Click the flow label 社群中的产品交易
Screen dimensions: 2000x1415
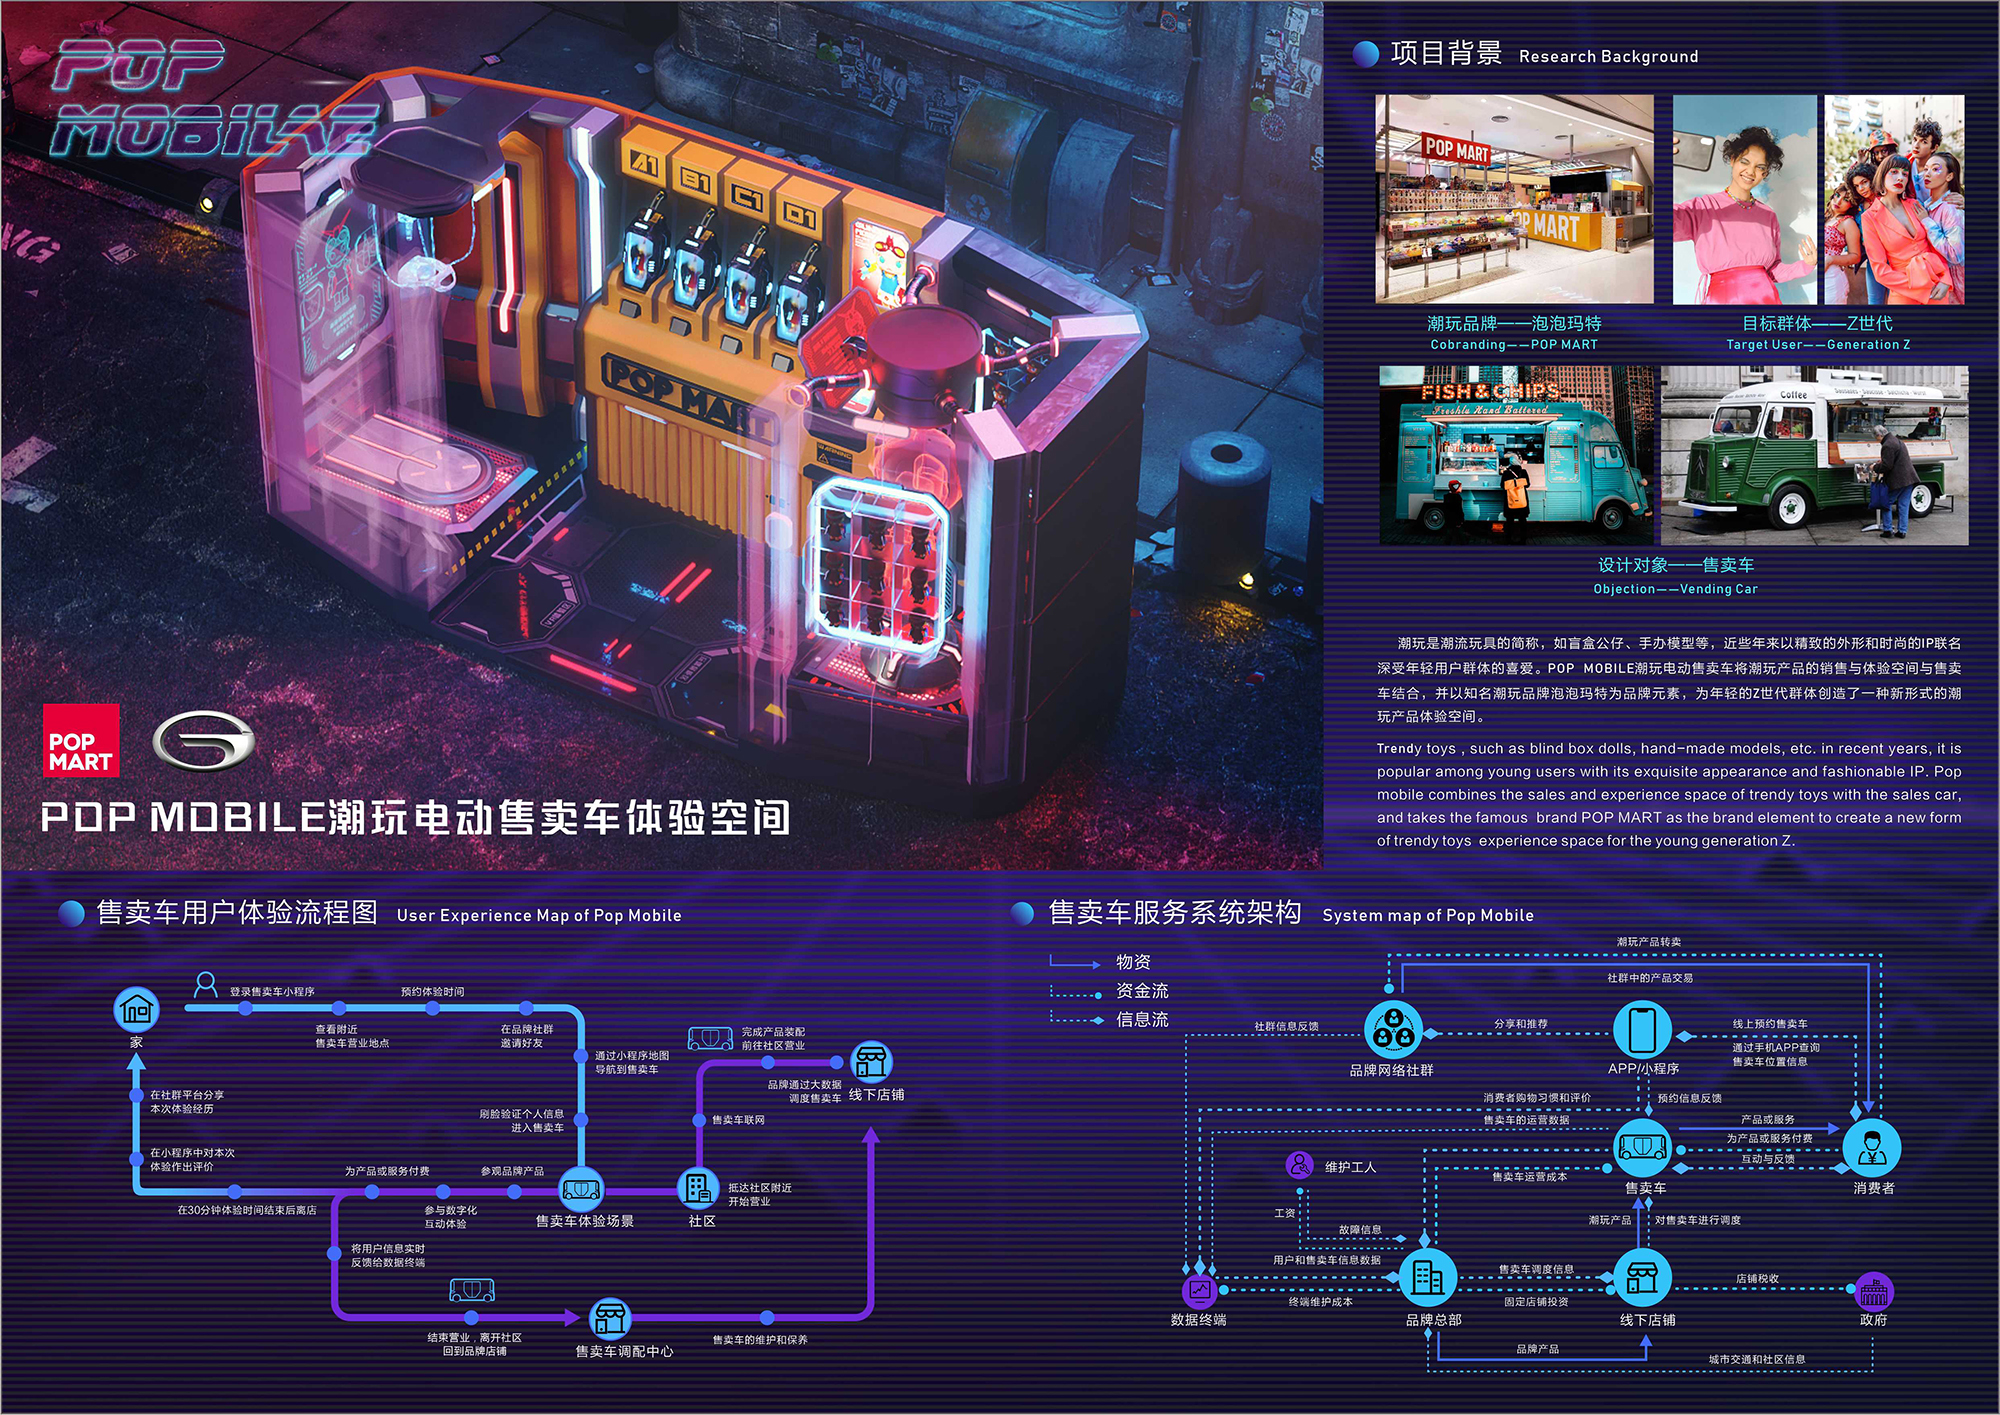(x=1650, y=978)
